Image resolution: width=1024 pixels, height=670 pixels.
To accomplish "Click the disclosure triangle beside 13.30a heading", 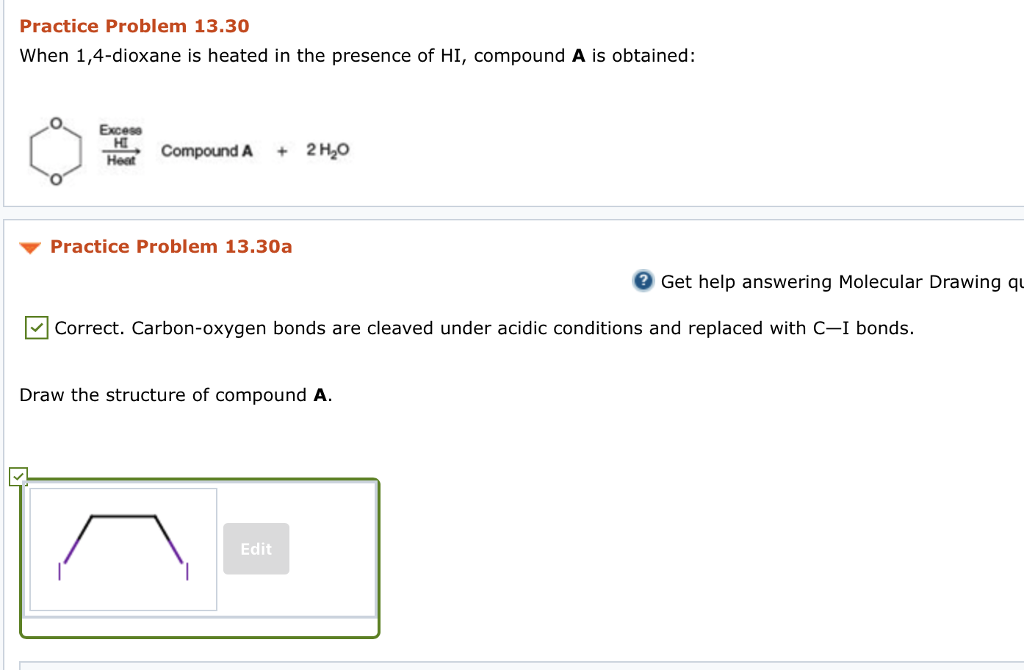I will click(31, 247).
